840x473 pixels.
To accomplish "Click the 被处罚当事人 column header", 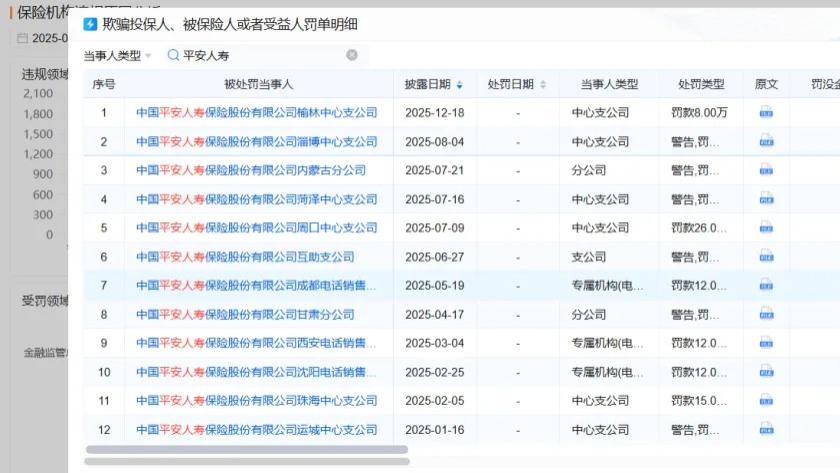I will point(258,84).
